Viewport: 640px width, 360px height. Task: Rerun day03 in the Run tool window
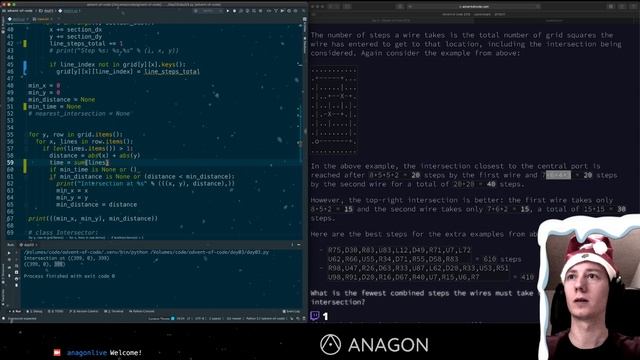click(9, 253)
